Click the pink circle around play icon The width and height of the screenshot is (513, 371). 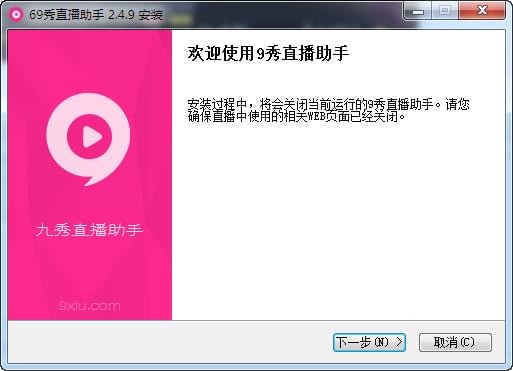(89, 136)
